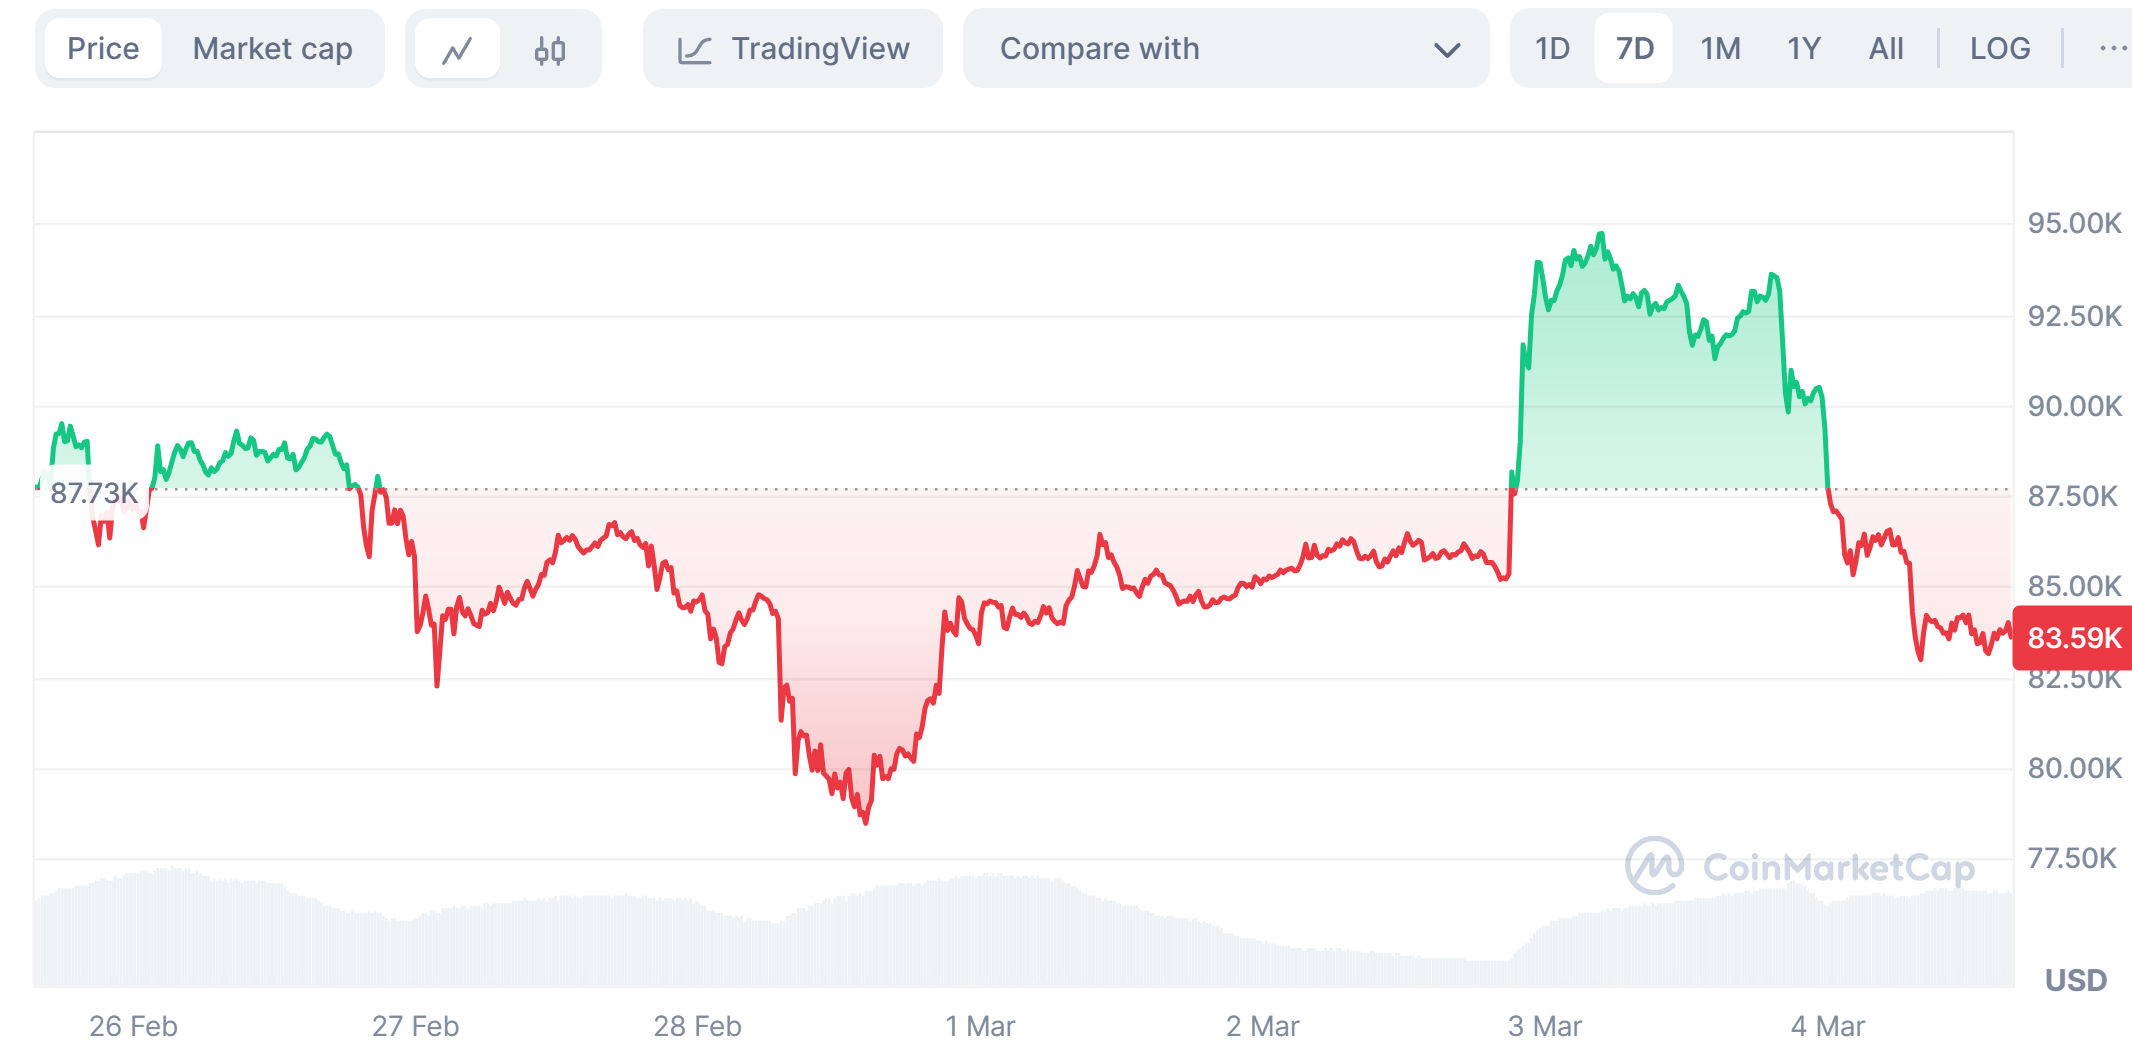Image resolution: width=2132 pixels, height=1042 pixels.
Task: Enable LOG scale
Action: coord(1999,49)
